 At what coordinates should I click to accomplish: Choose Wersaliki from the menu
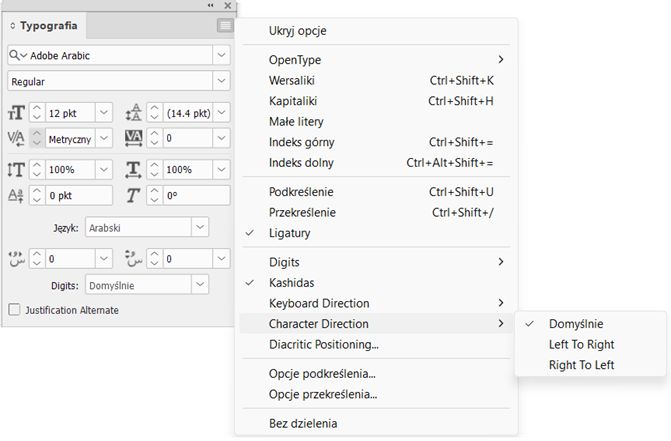tap(377, 80)
